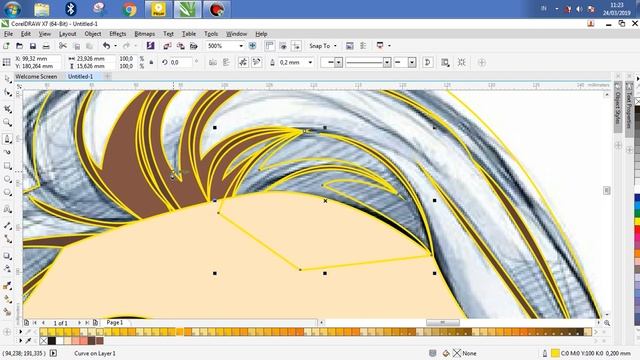
Task: Open the Search Content icon
Action: click(150, 46)
